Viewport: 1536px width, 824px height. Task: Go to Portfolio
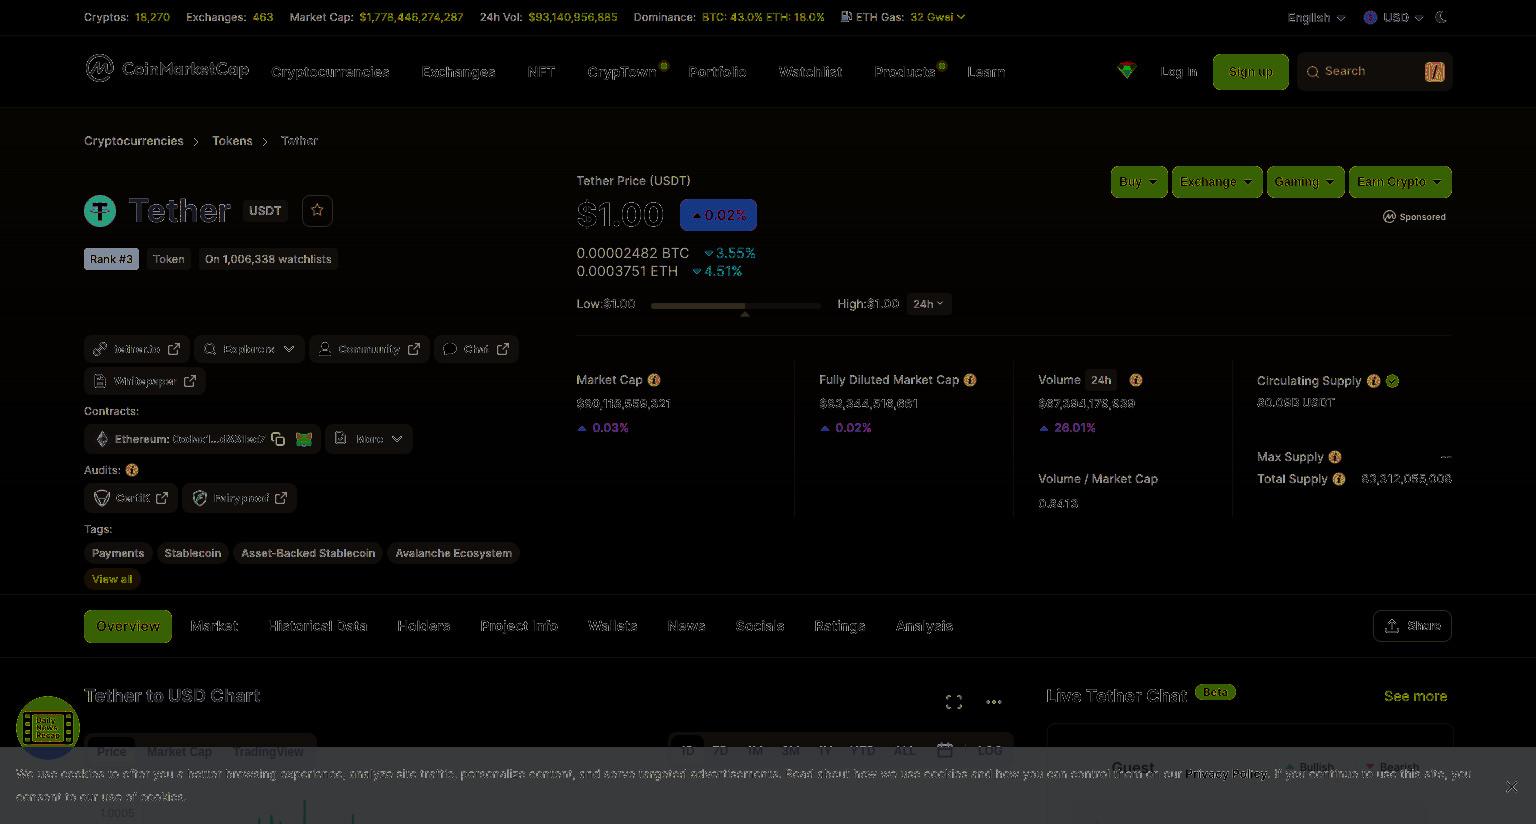[717, 72]
